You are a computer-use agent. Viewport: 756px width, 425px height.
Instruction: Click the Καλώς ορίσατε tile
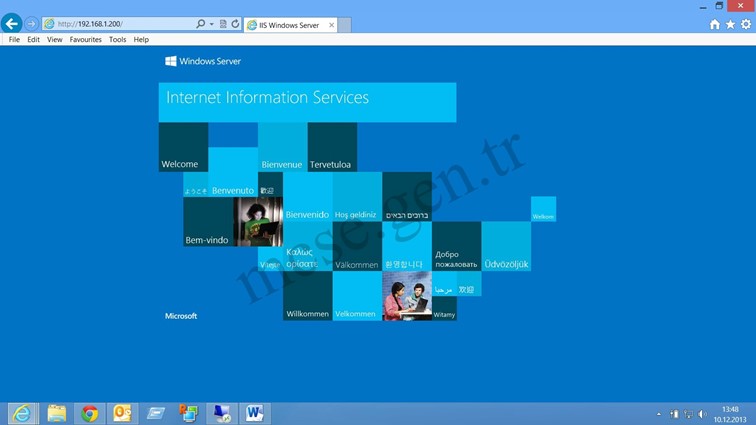point(308,247)
